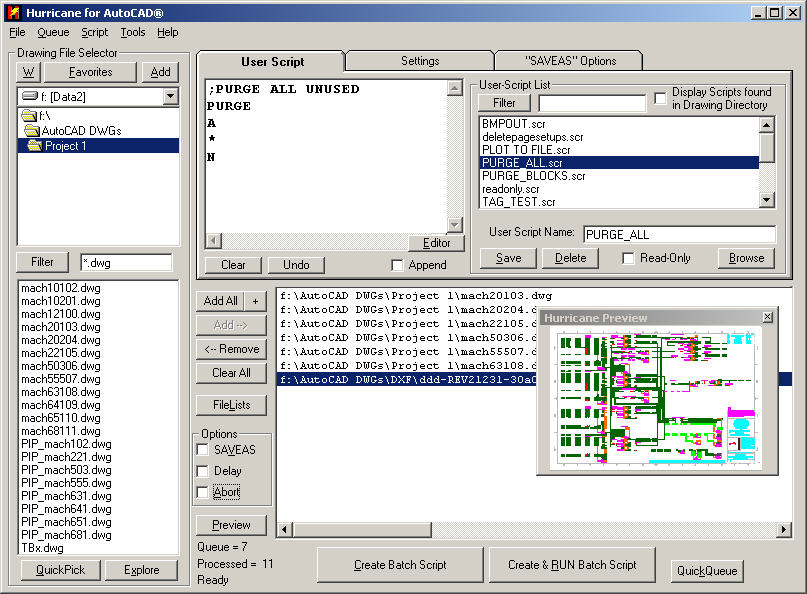Click the W button in Drawing File Selector

[x=28, y=72]
